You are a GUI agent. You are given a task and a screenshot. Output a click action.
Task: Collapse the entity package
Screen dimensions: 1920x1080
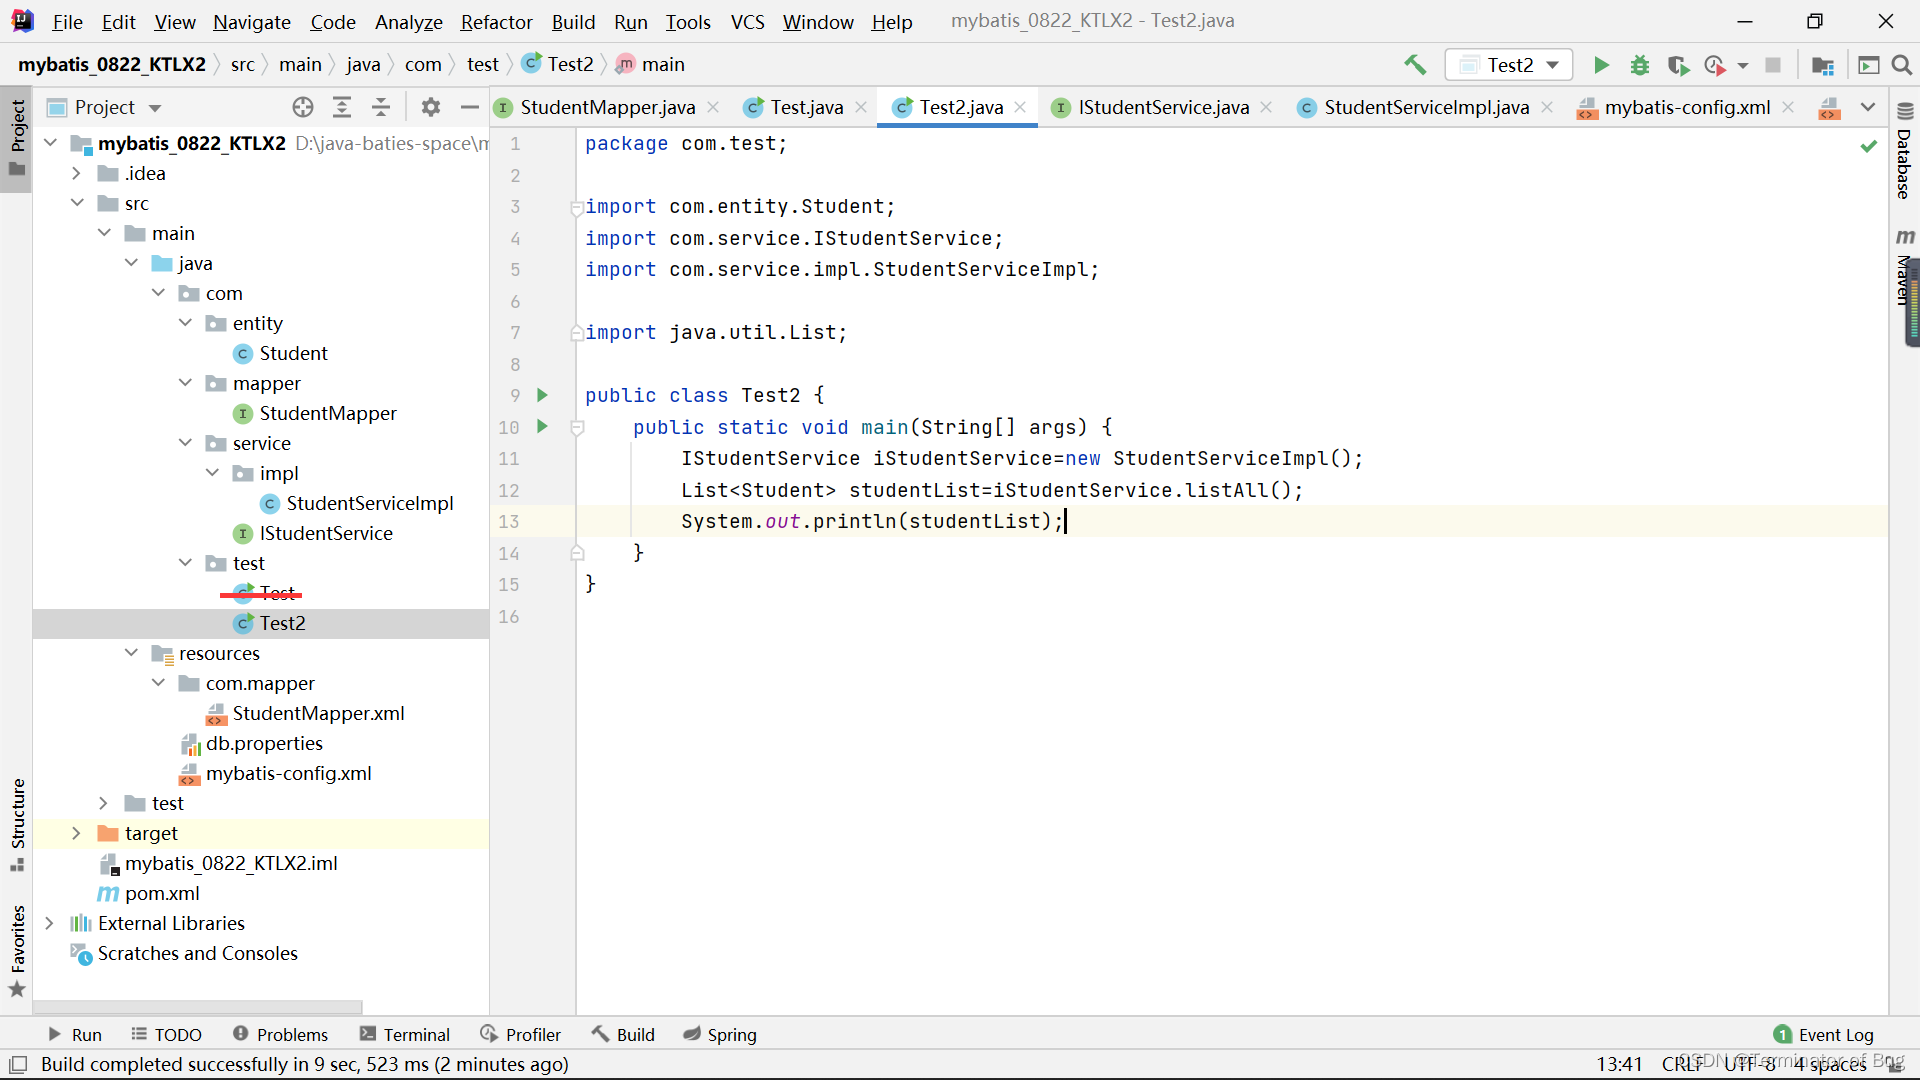(185, 323)
